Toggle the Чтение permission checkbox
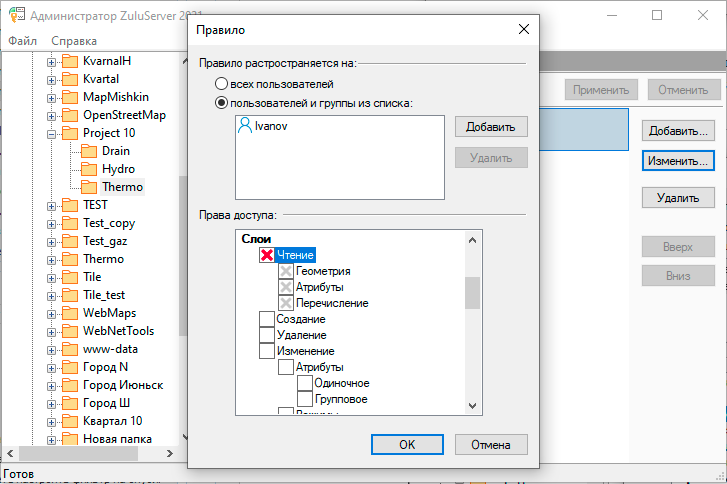727x484 pixels. [x=267, y=256]
